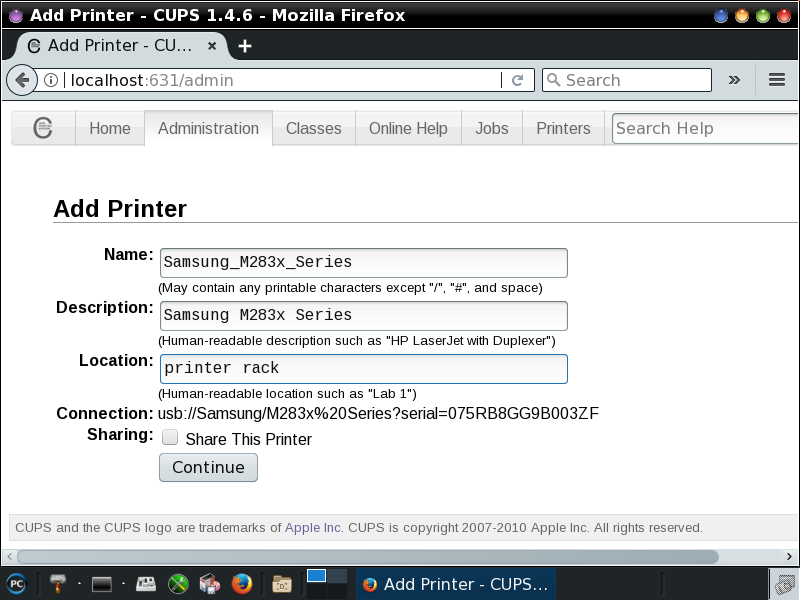Click the horizontal scrollbar at the bottom
800x600 pixels.
pyautogui.click(x=366, y=556)
